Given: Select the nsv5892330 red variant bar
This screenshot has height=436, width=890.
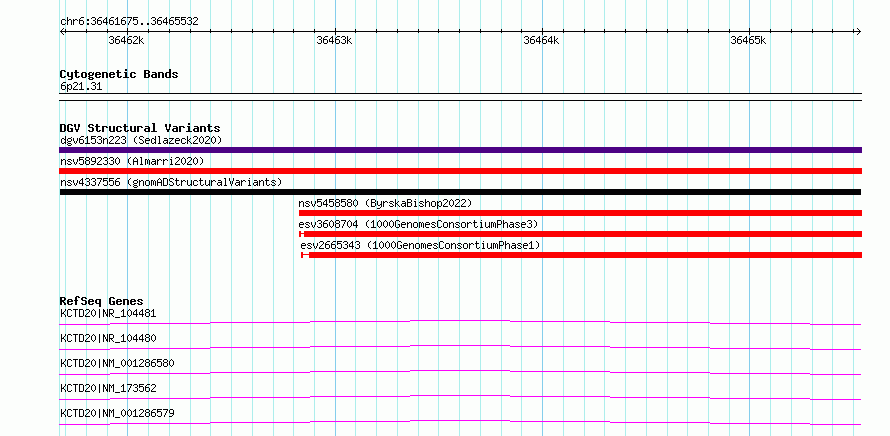Looking at the screenshot, I should coord(460,171).
